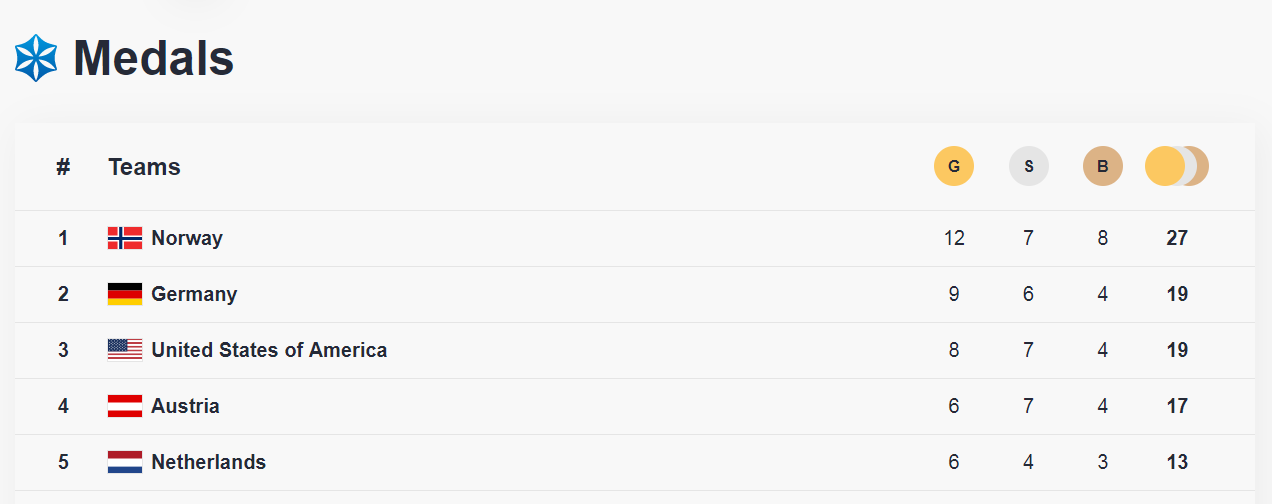Click the combined total medals icon
1272x504 pixels.
[x=1176, y=166]
